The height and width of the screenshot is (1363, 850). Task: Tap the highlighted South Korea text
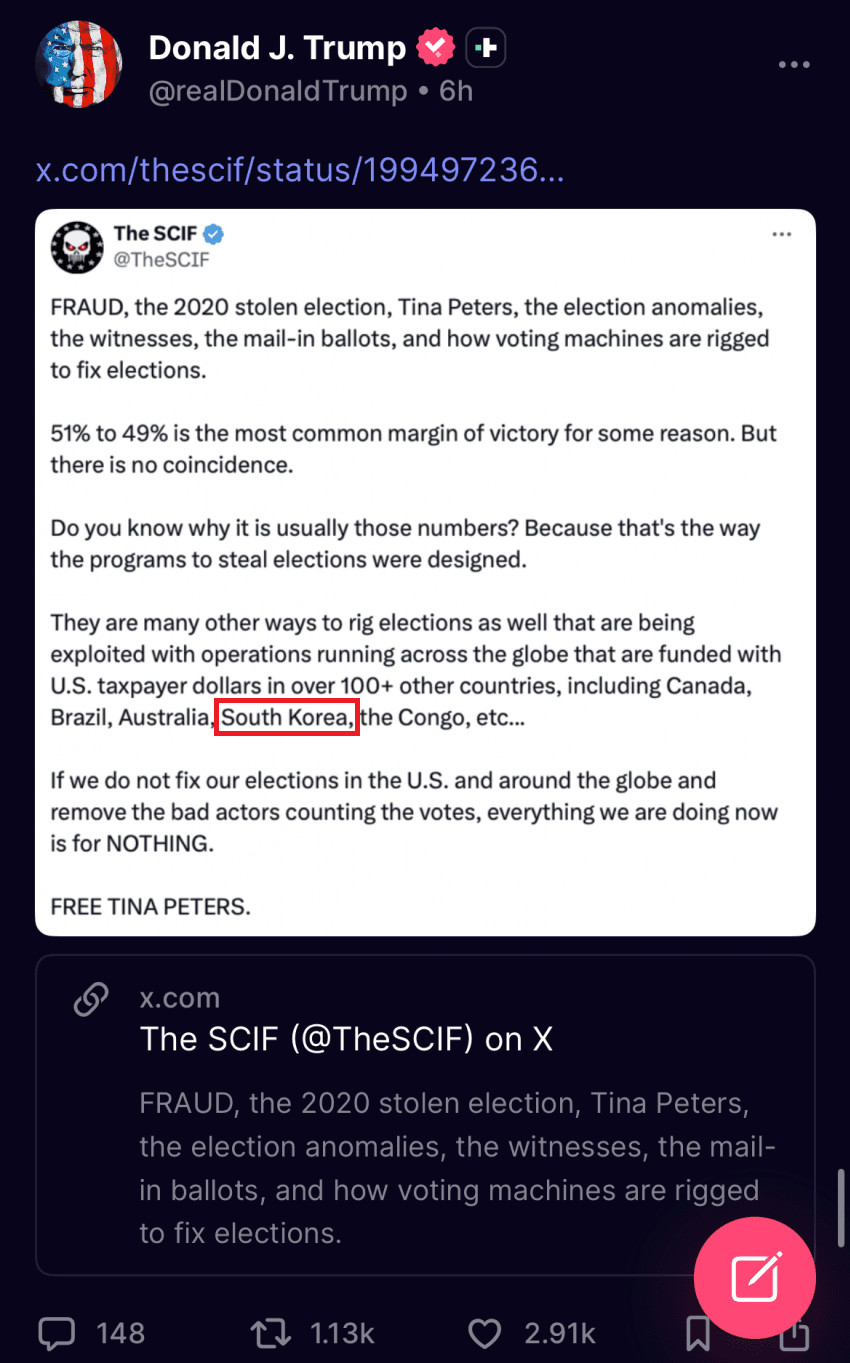(x=287, y=718)
